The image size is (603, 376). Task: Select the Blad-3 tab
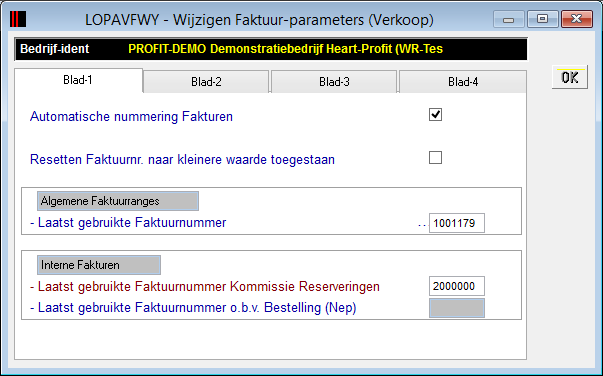point(334,82)
